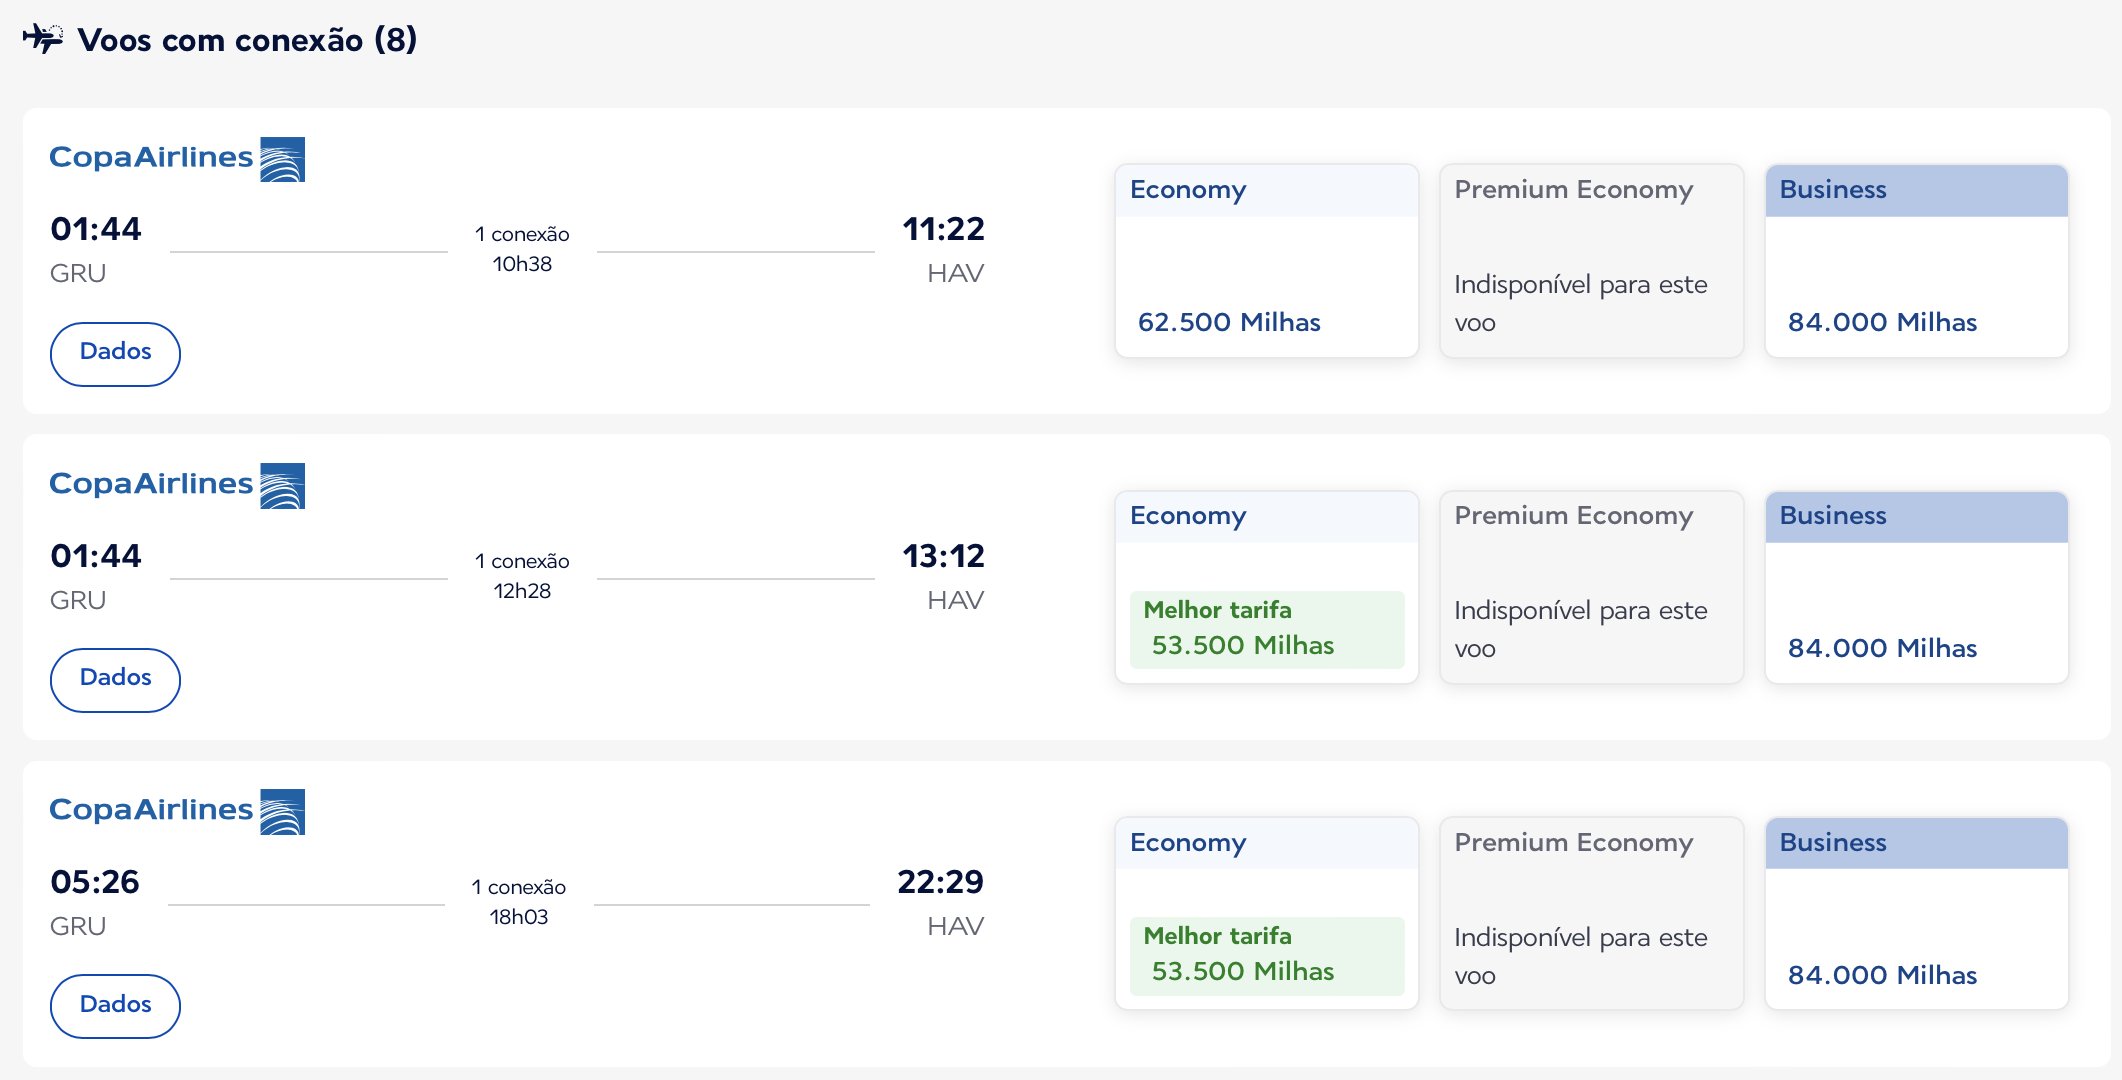The width and height of the screenshot is (2122, 1080).
Task: Click GRU airport code under 05:26
Action: (78, 926)
